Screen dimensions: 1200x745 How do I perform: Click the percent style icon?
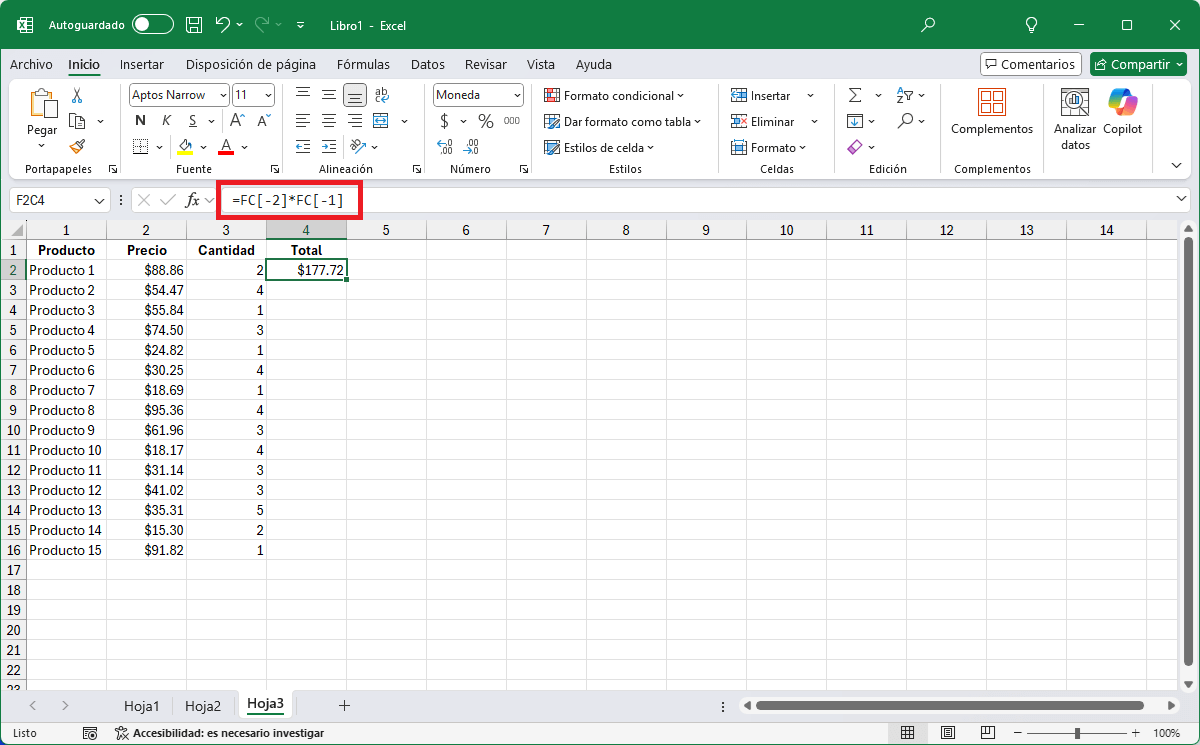(x=486, y=121)
